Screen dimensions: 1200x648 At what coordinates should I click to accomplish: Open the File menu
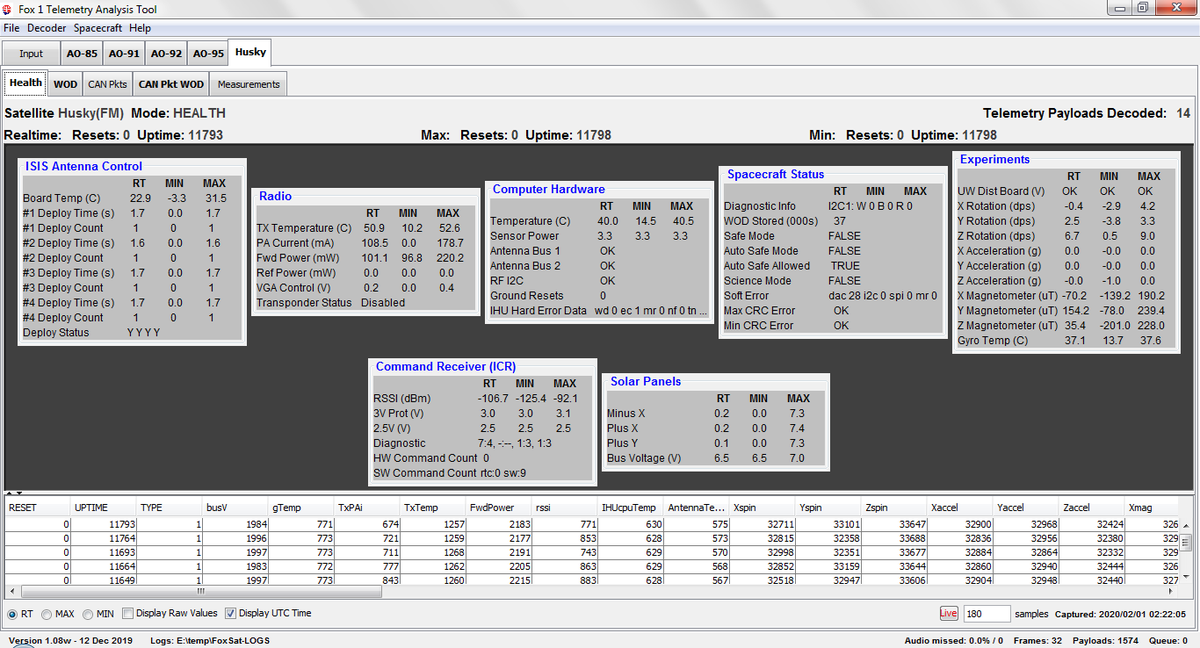click(x=11, y=28)
